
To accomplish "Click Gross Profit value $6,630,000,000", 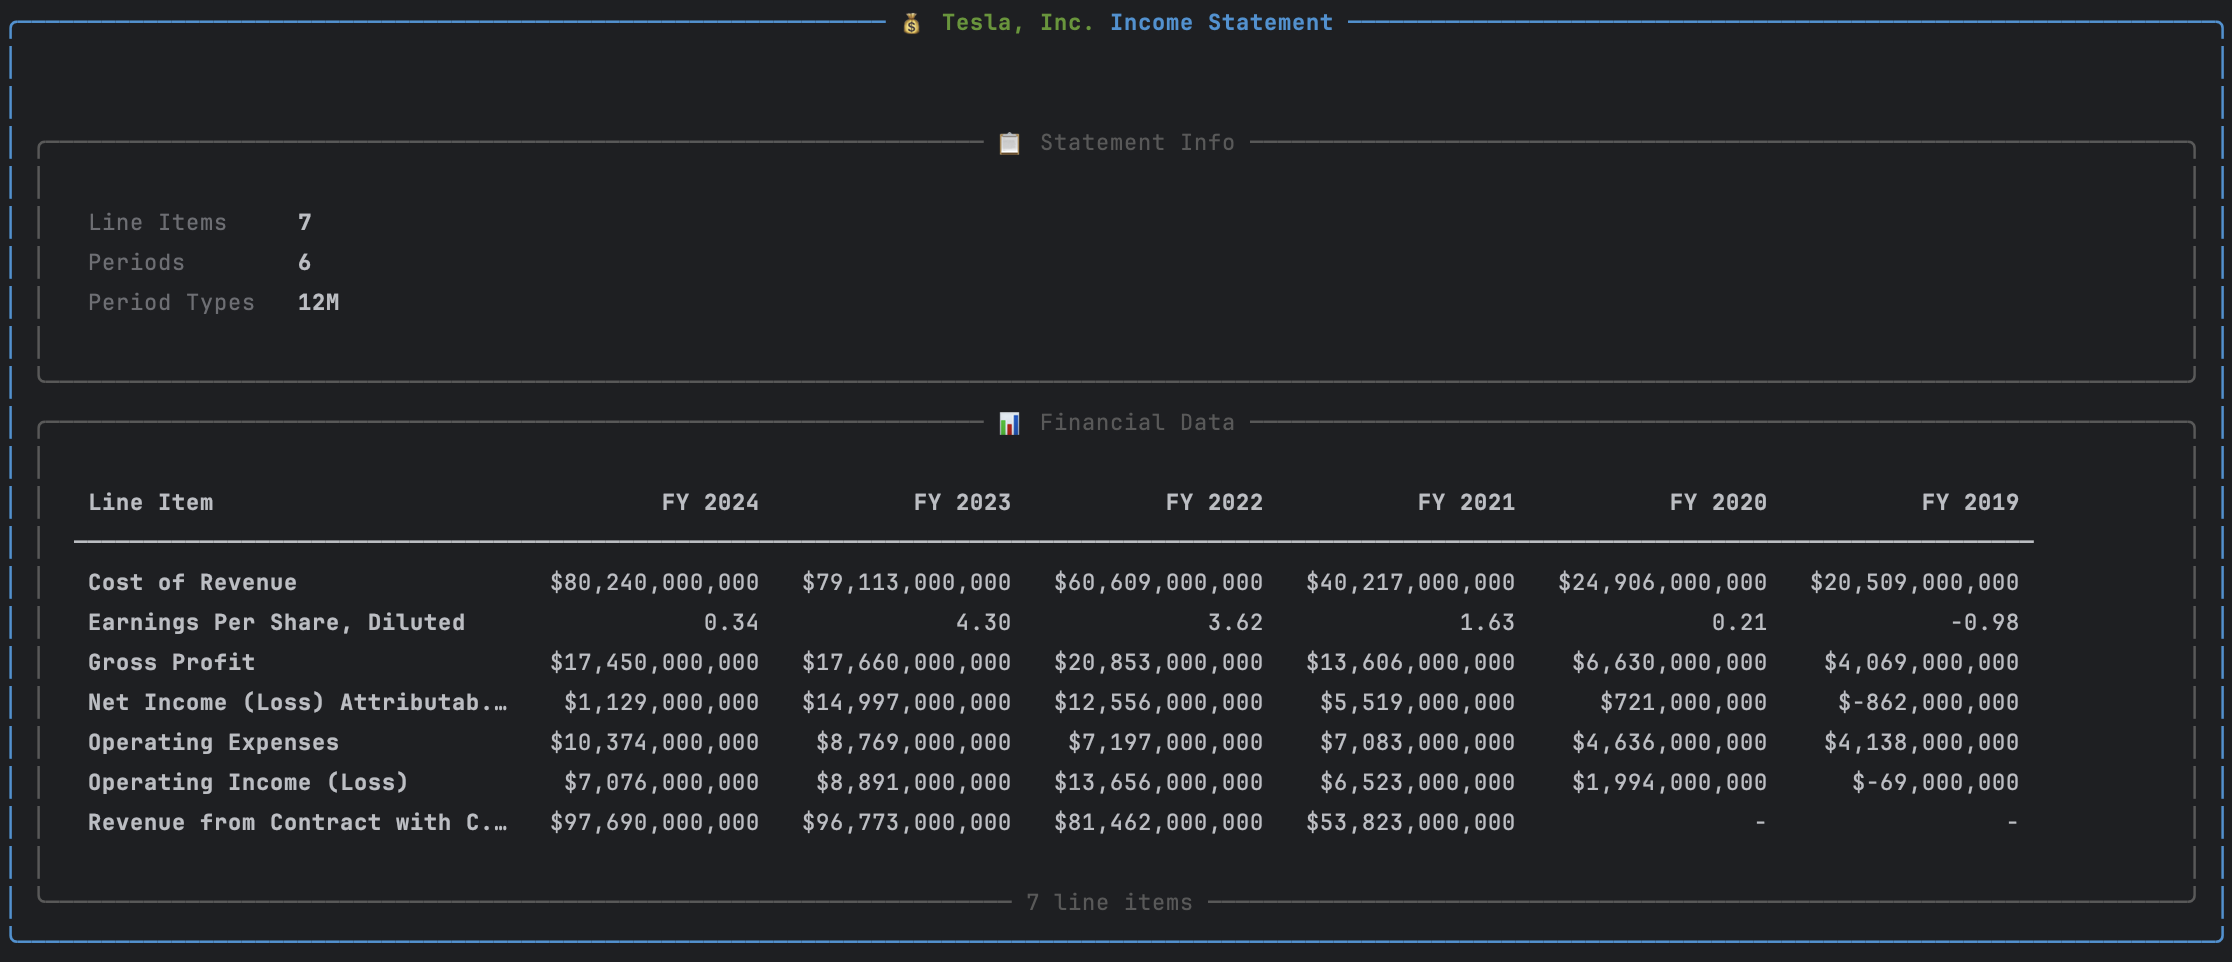I will [1669, 662].
